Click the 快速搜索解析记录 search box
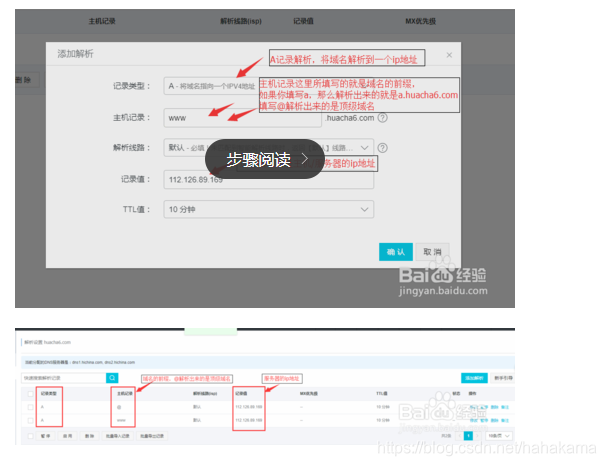Viewport: 606px width, 466px height. 64,378
